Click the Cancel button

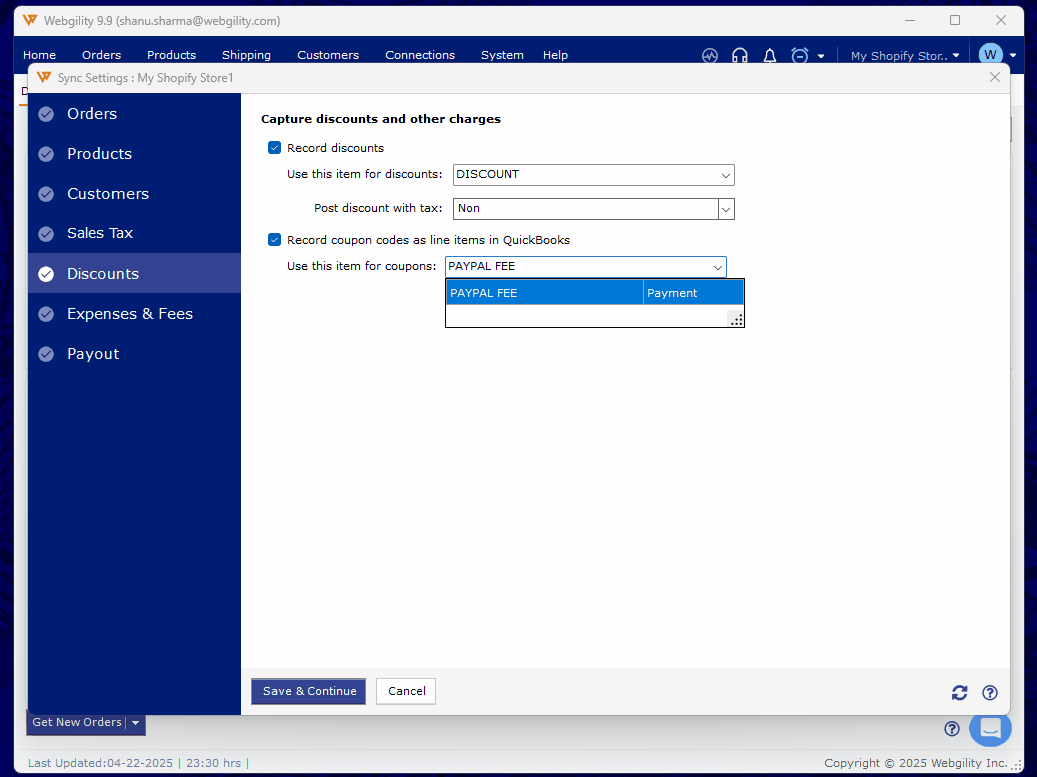point(406,691)
